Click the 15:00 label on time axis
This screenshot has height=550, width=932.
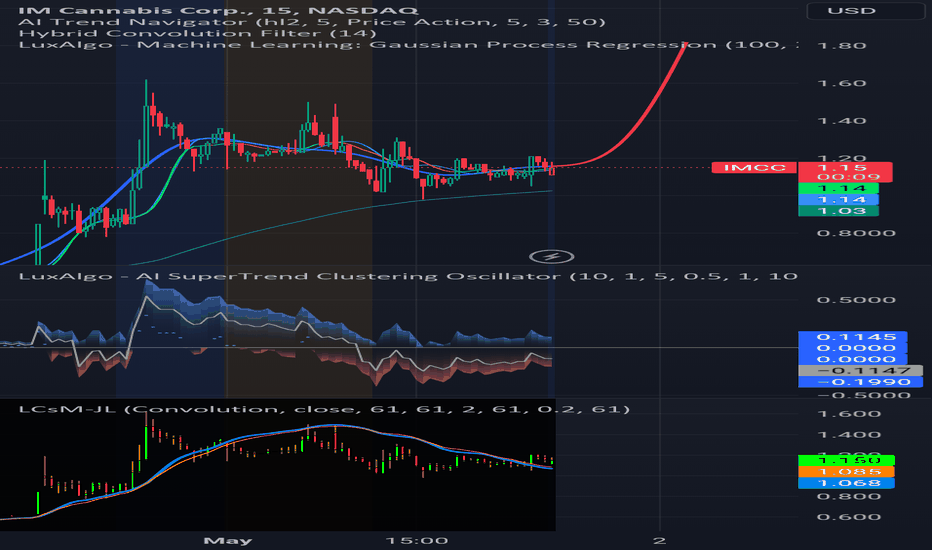point(417,540)
